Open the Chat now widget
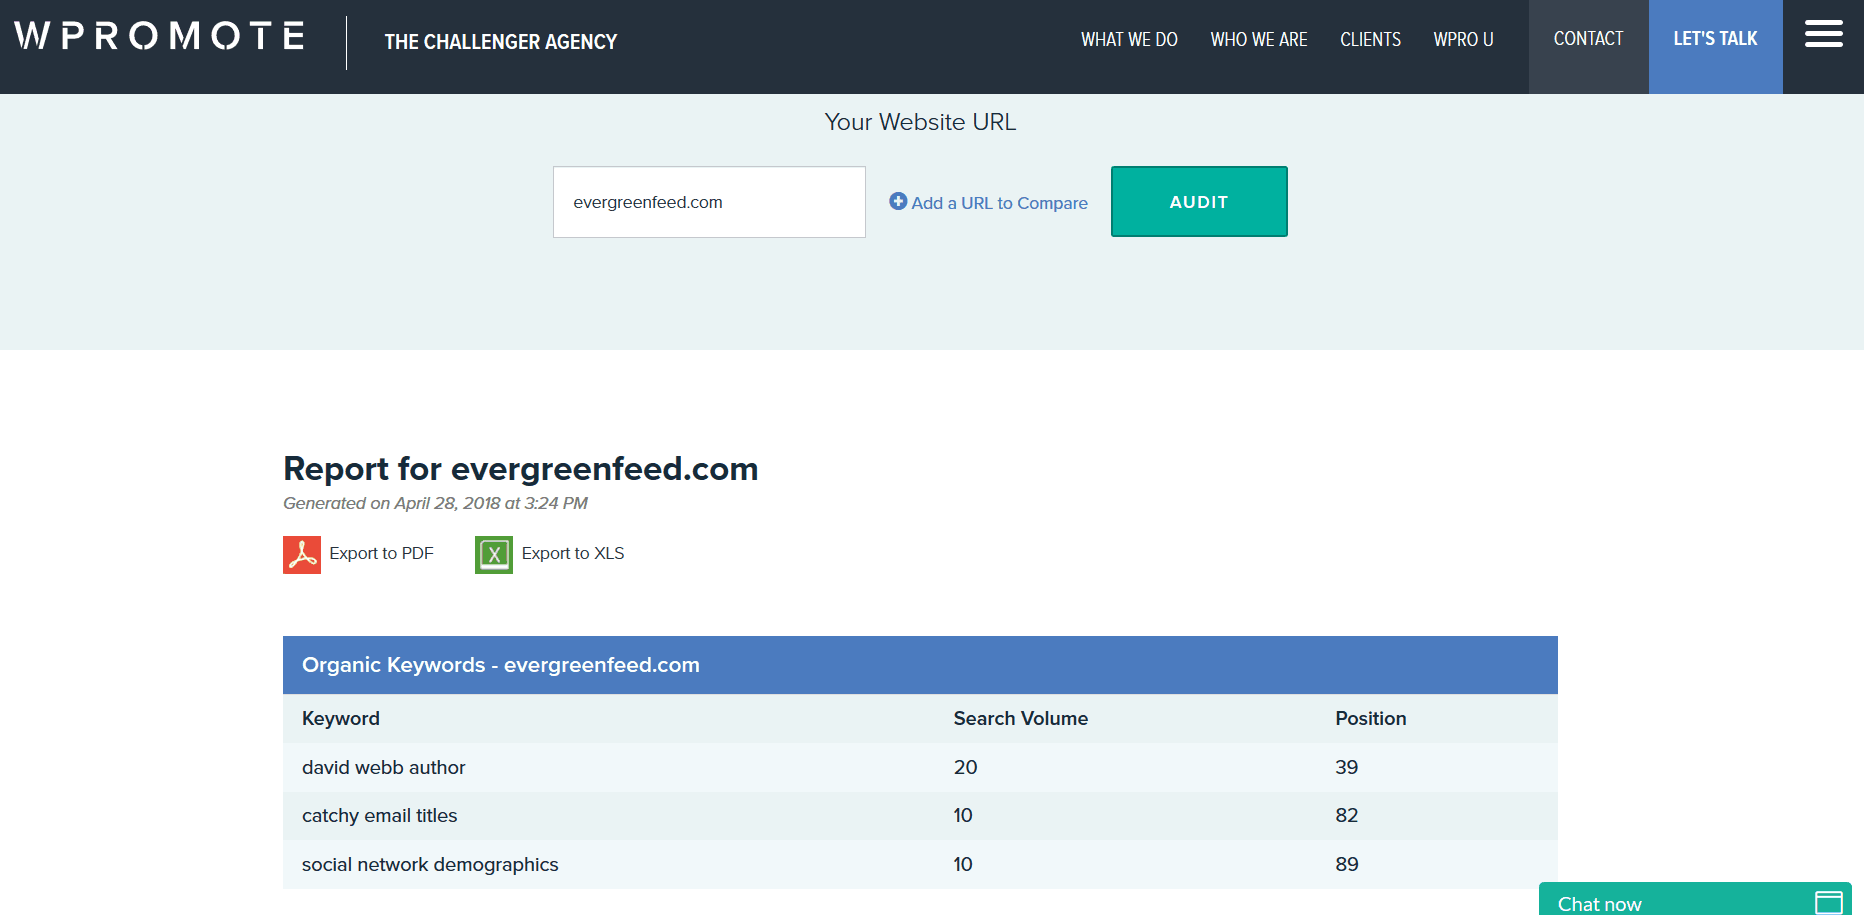The image size is (1864, 915). [x=1695, y=899]
